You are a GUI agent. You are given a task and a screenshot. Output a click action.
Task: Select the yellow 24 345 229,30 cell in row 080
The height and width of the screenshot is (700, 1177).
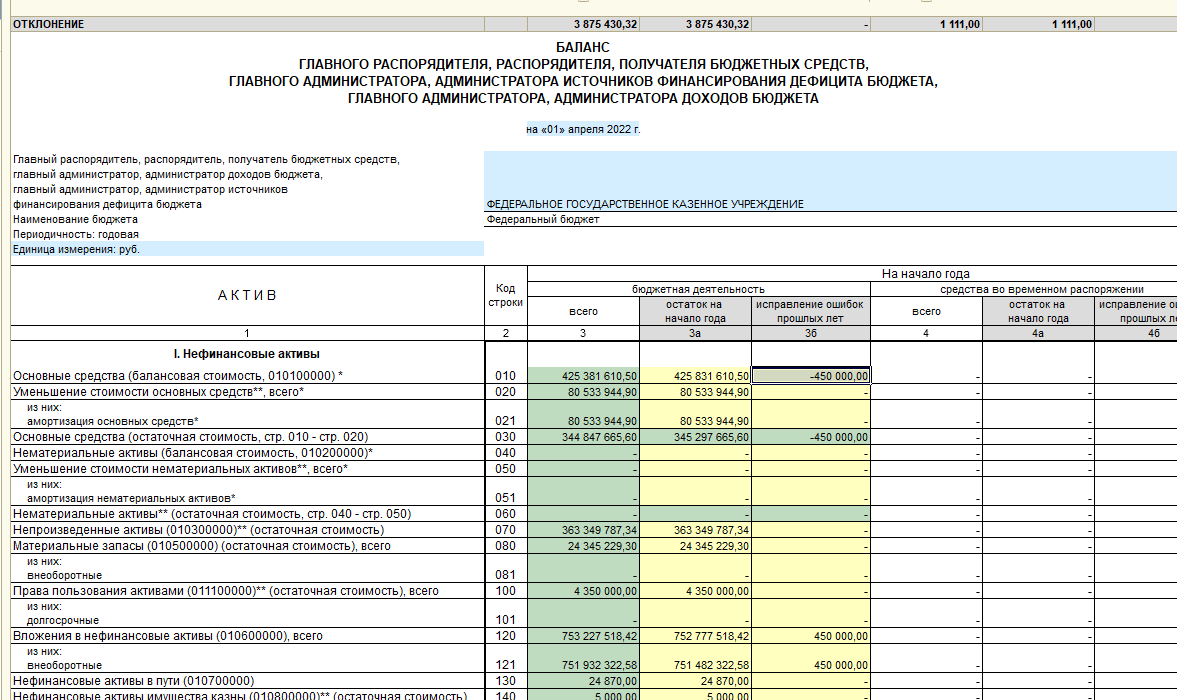(x=695, y=546)
